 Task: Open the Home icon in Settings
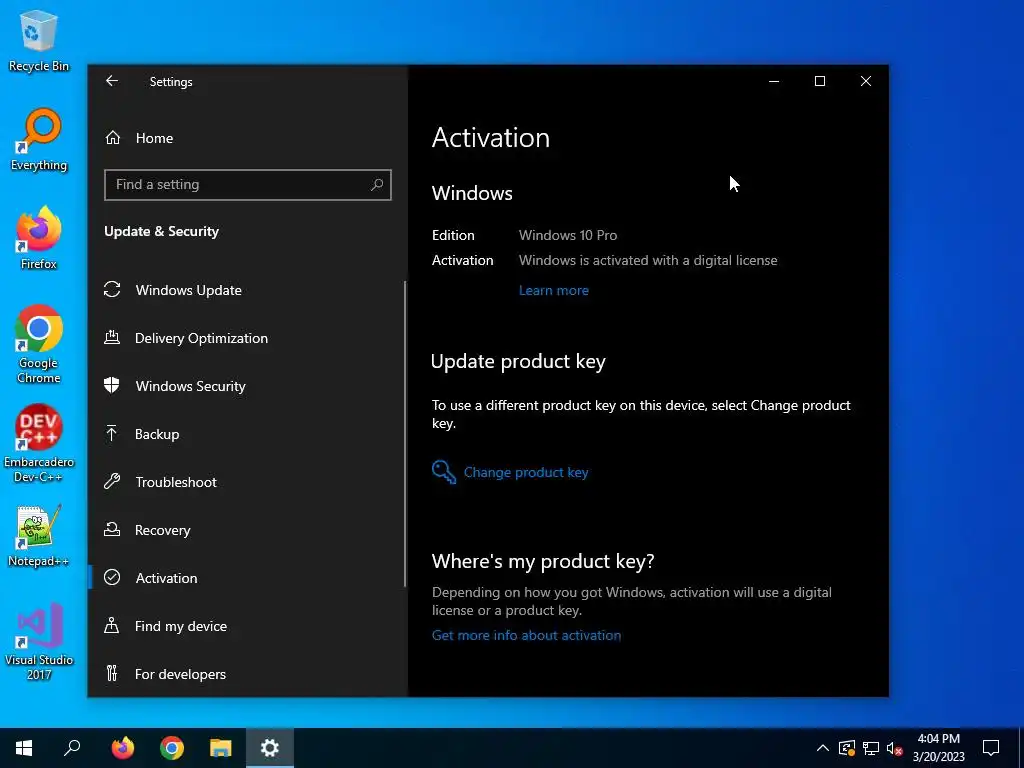pos(113,138)
